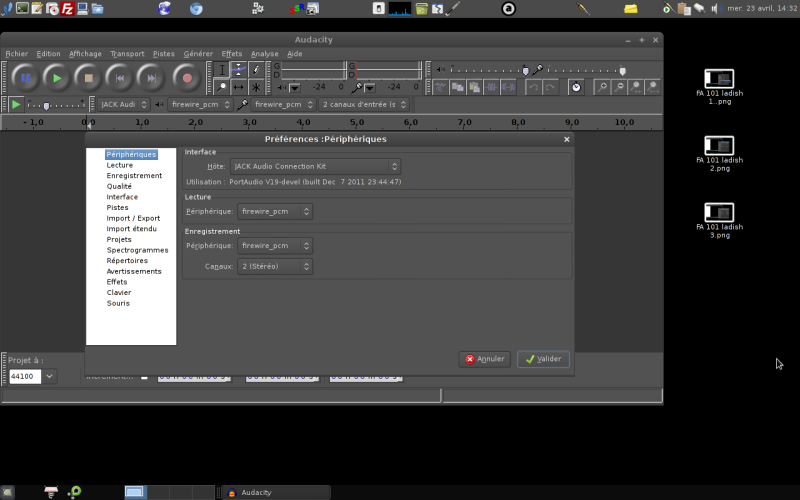The width and height of the screenshot is (800, 500).
Task: Select Spectrogrammes in preferences list
Action: [x=137, y=250]
